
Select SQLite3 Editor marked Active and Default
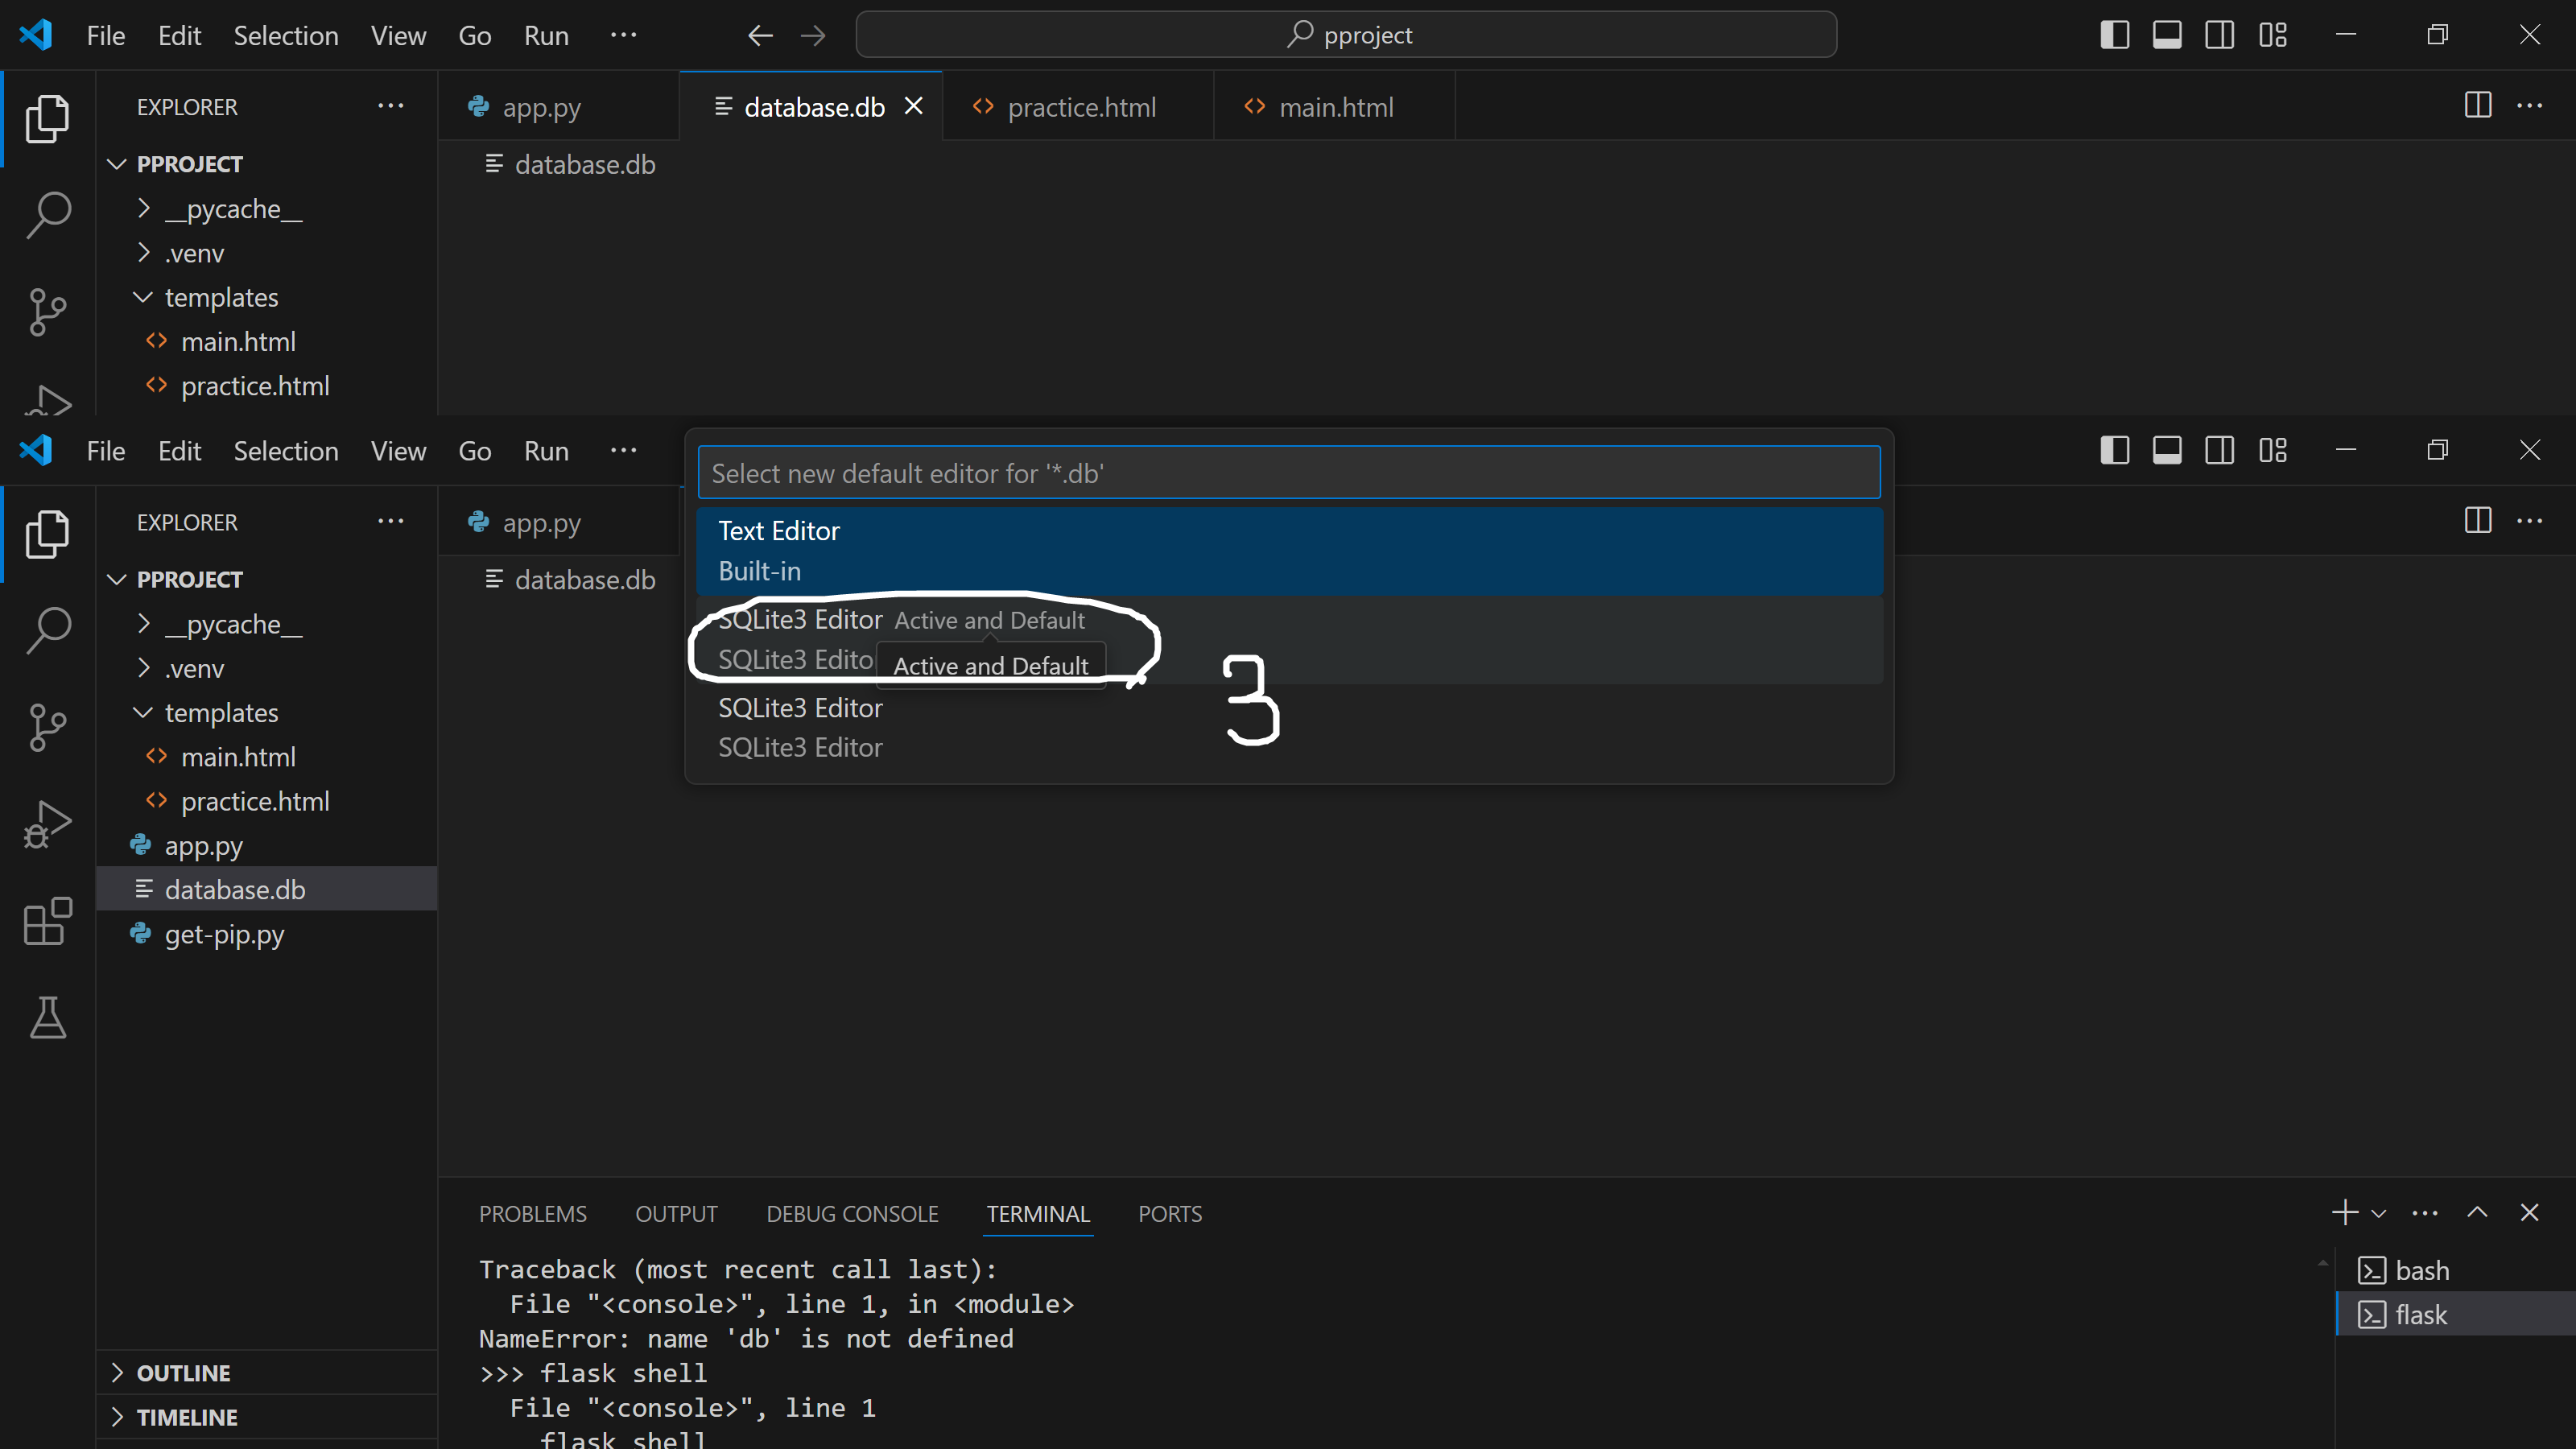point(1290,640)
